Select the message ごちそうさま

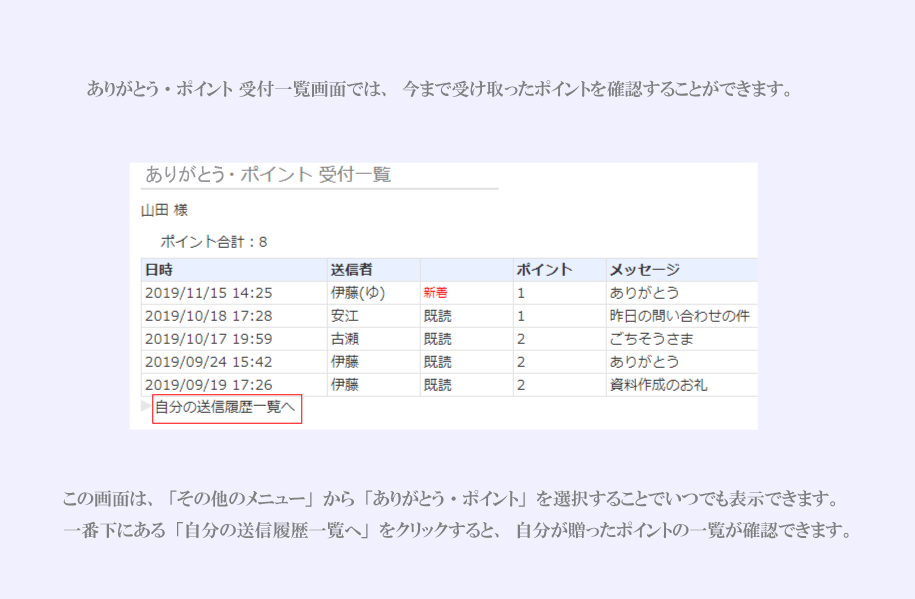[x=651, y=339]
